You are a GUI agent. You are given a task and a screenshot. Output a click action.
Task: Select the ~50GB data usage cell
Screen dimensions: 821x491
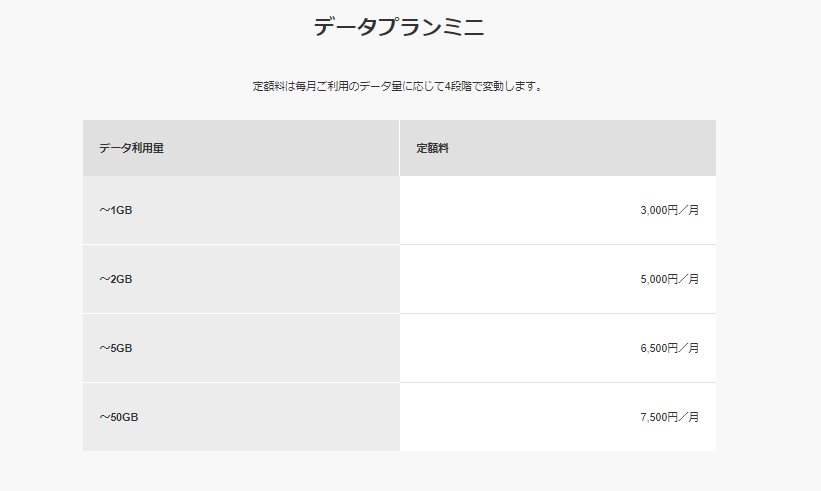(x=241, y=417)
